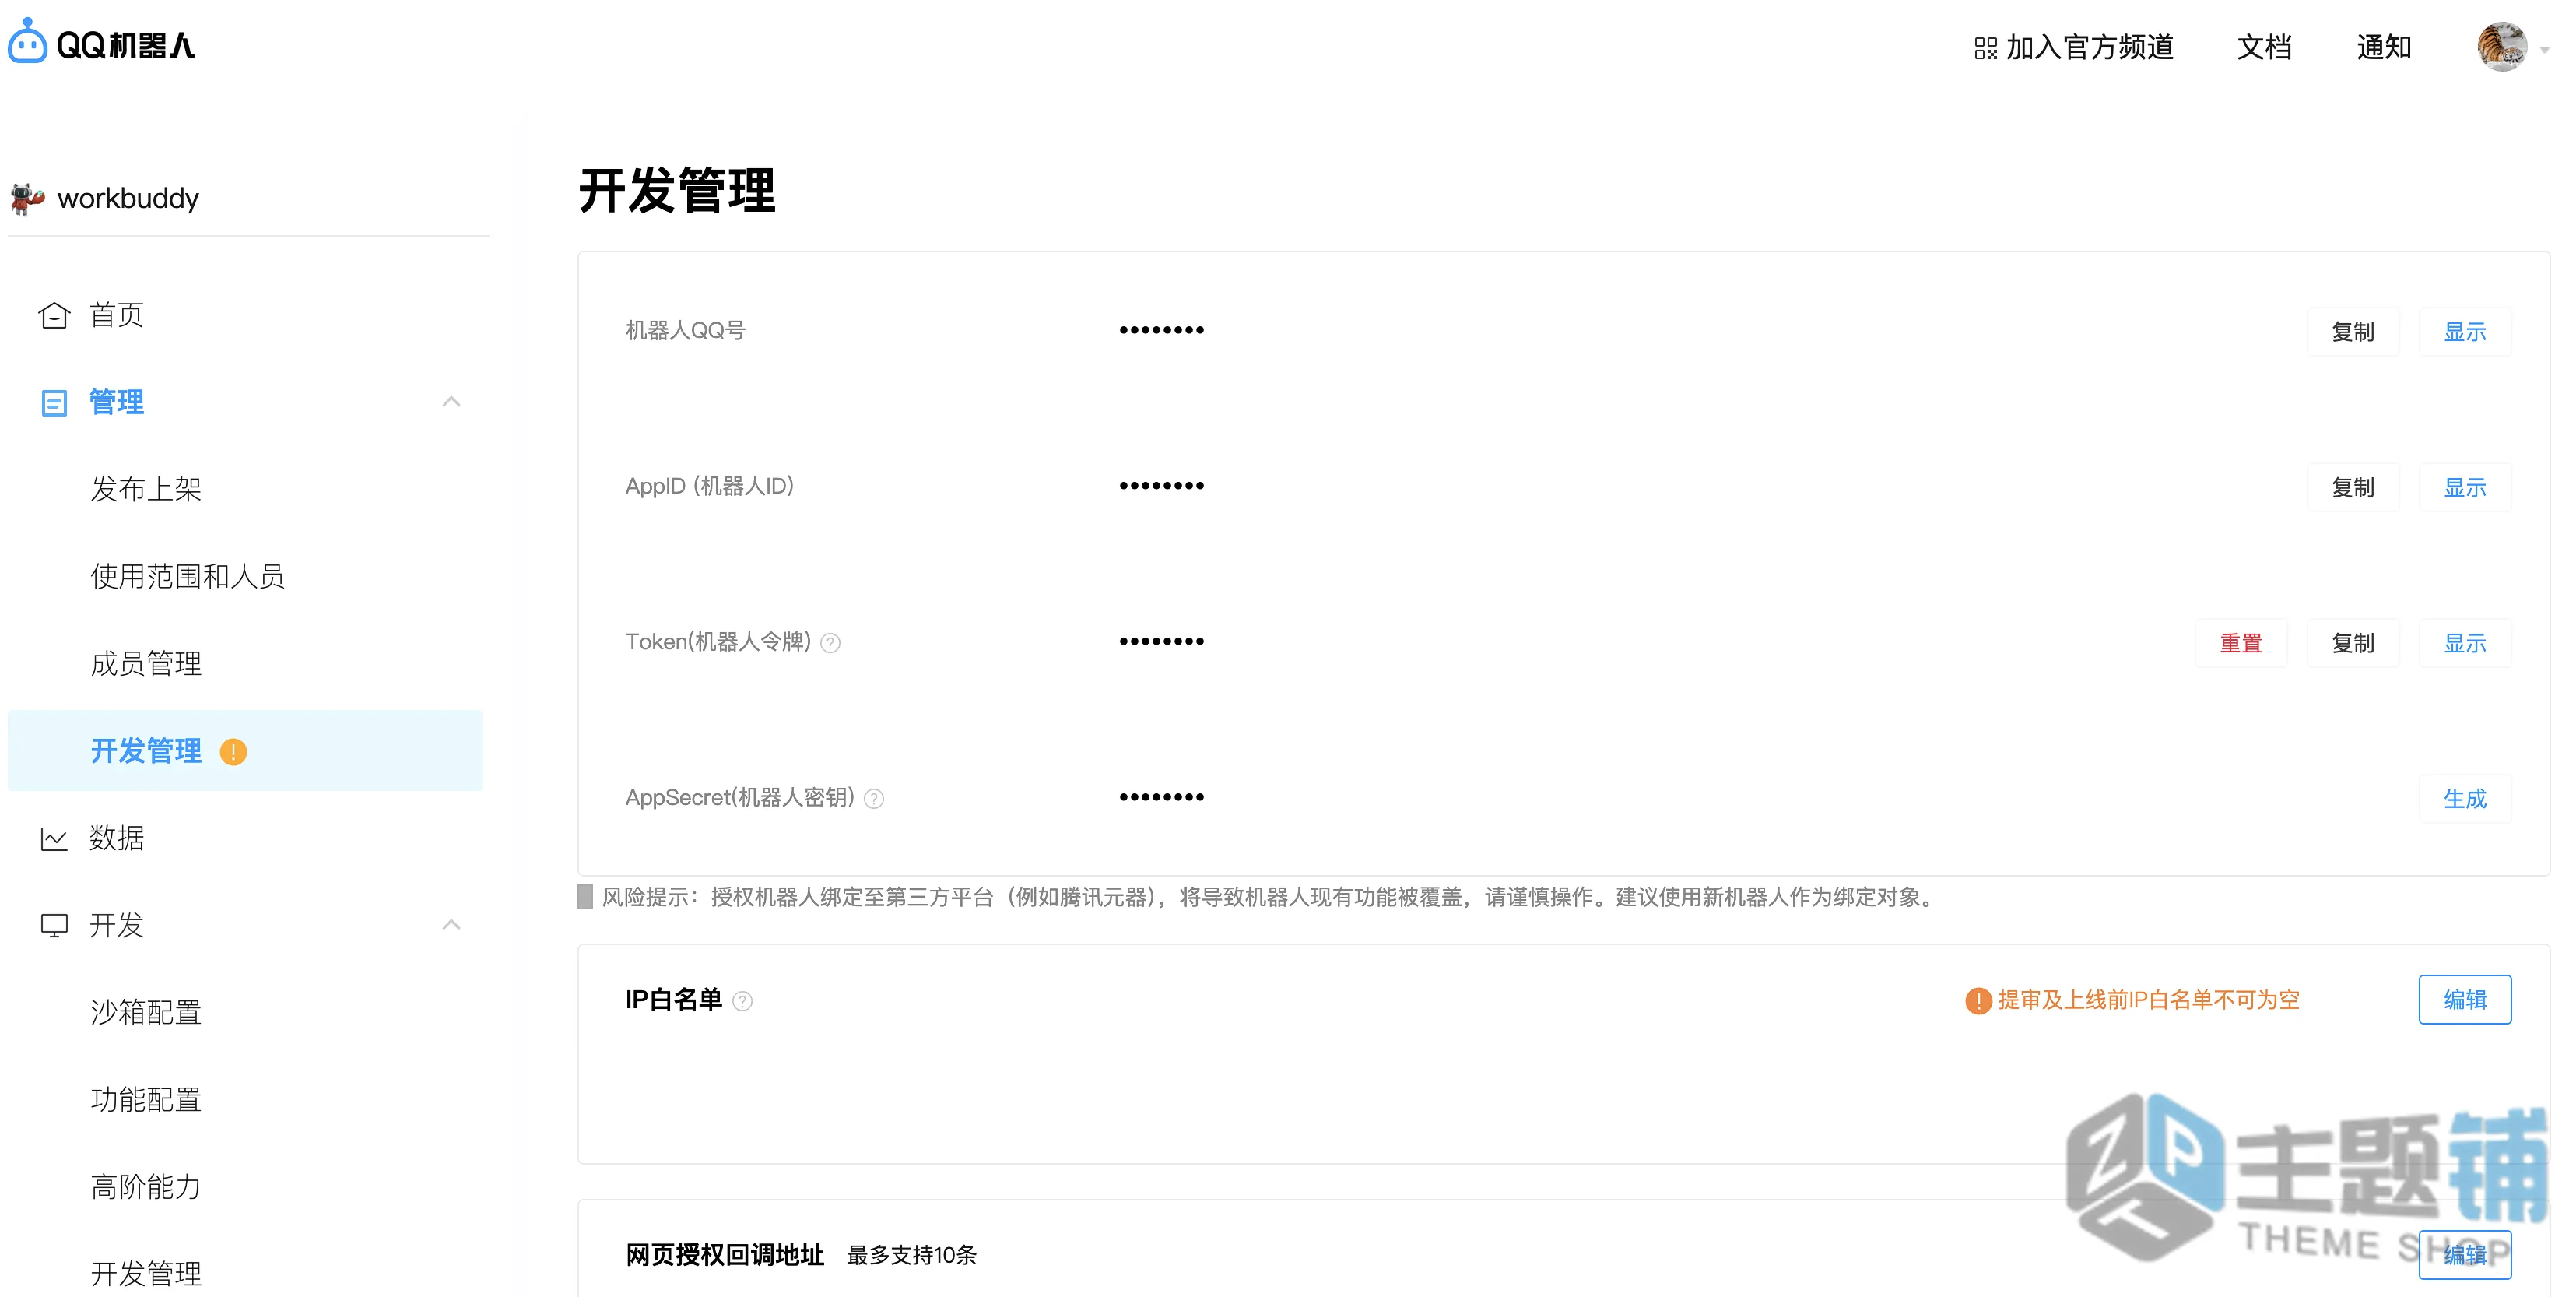Select the 最多支持10条 hint text
The image size is (2576, 1297).
click(x=911, y=1255)
